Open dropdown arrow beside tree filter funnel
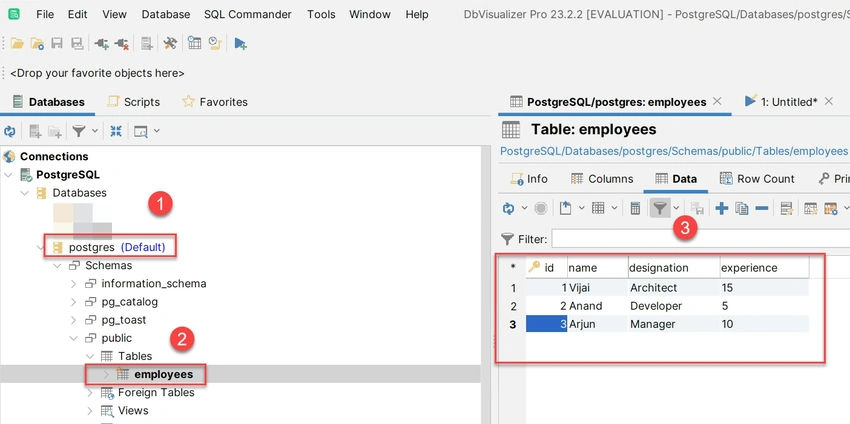Viewport: 850px width, 424px height. [x=95, y=131]
